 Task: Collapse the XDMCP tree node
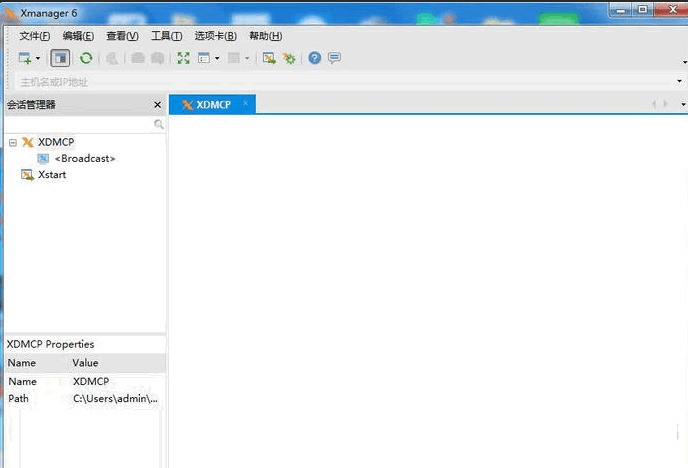[13, 143]
